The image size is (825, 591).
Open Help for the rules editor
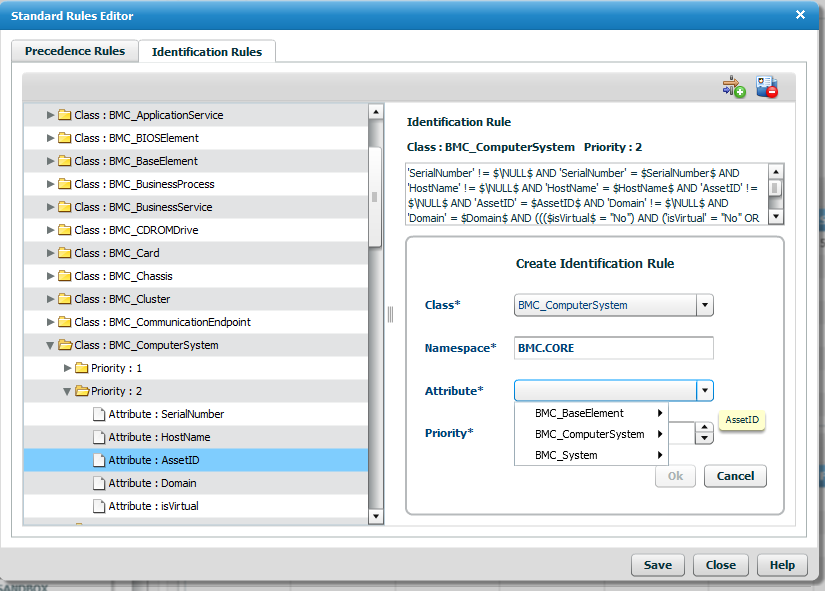[x=782, y=565]
